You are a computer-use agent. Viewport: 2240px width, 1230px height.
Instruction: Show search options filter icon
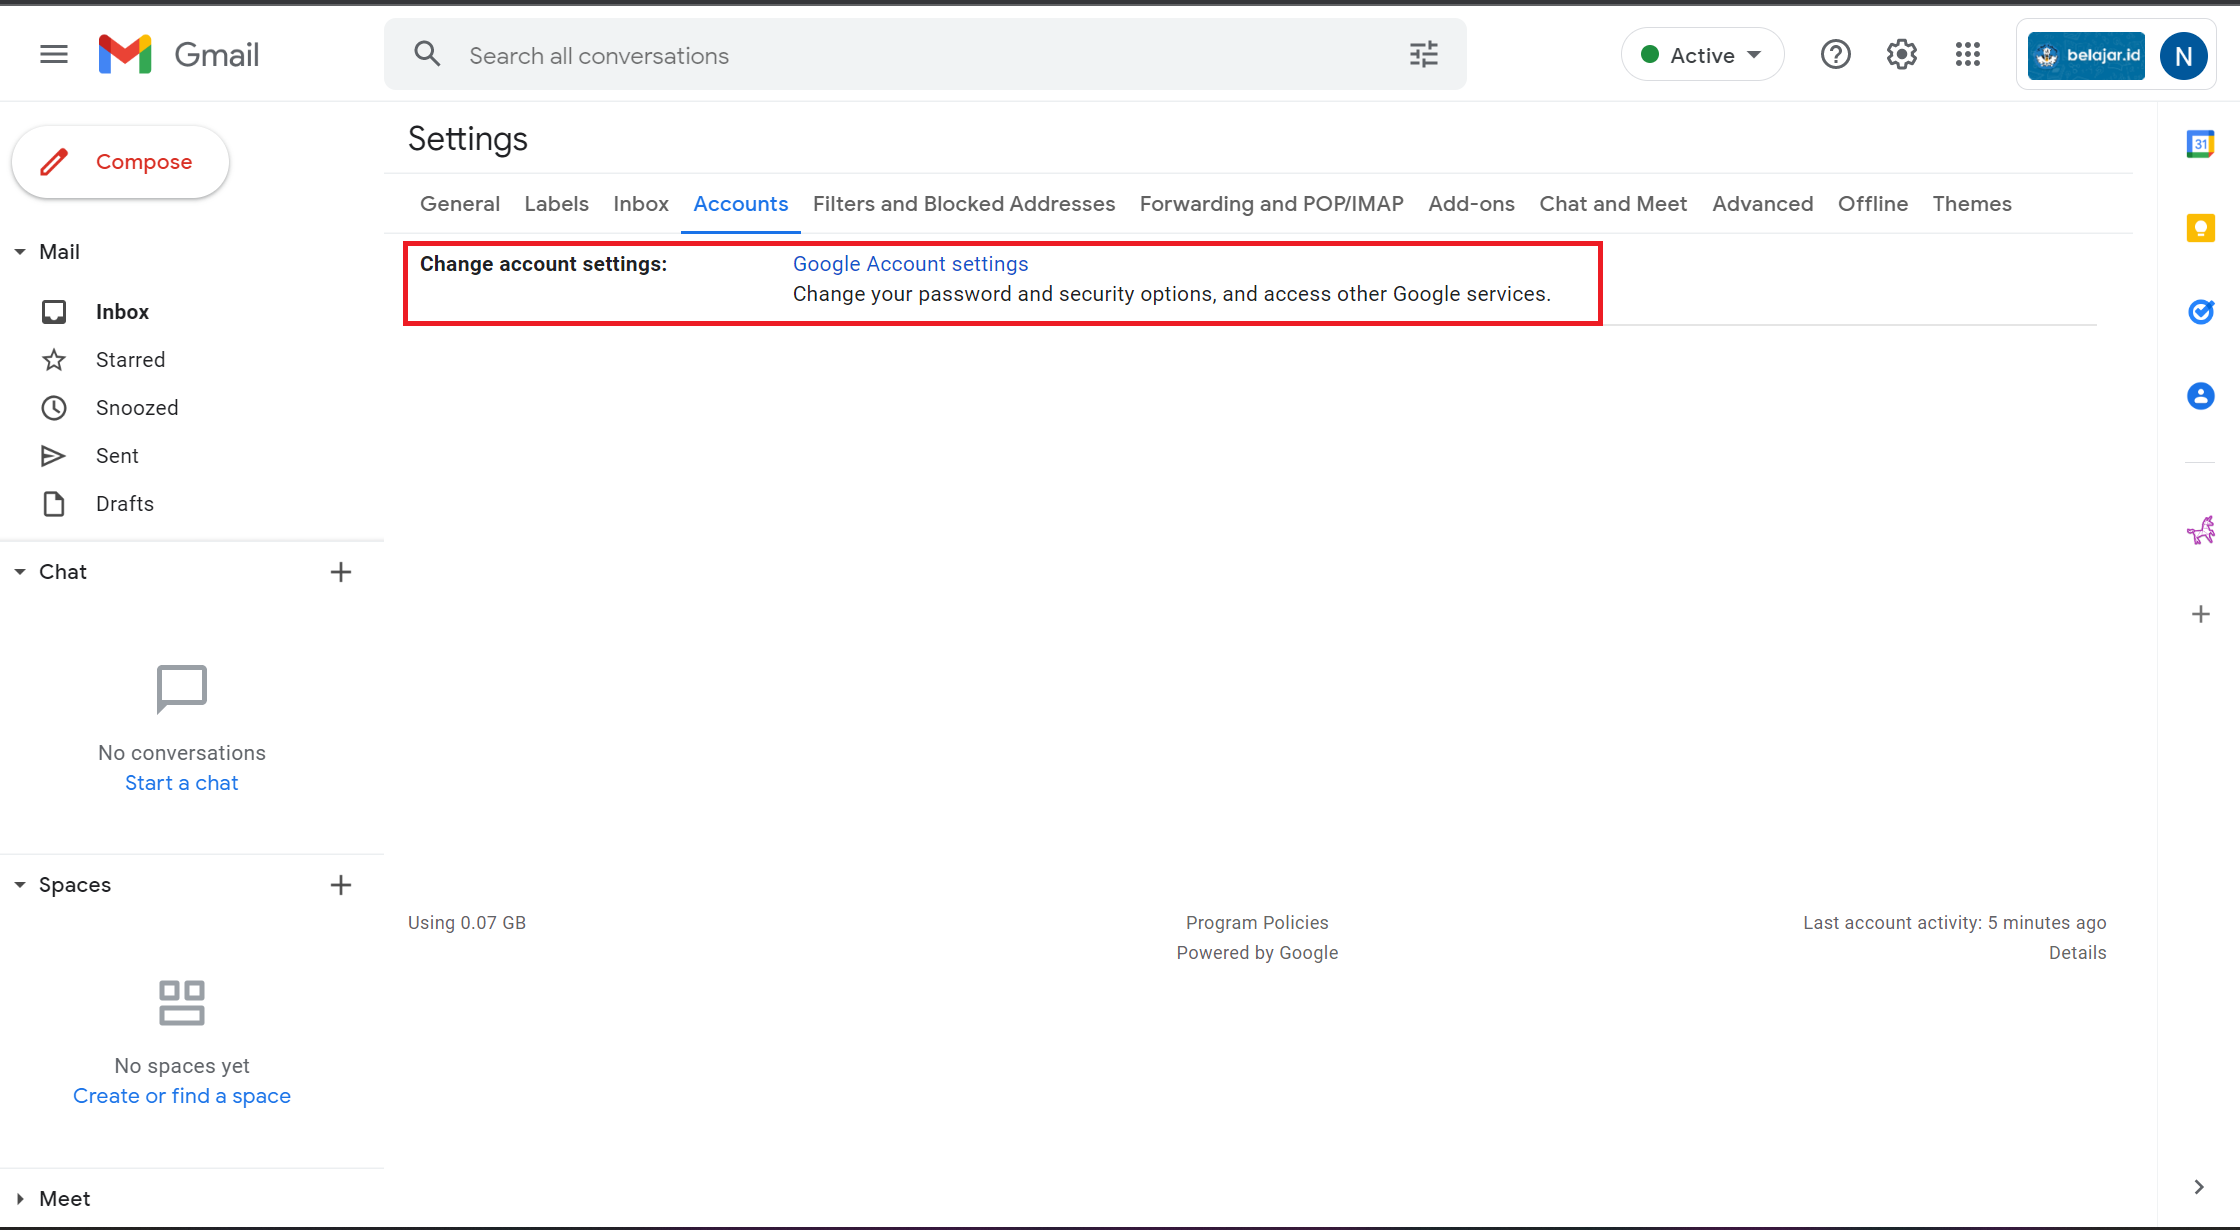[x=1424, y=55]
